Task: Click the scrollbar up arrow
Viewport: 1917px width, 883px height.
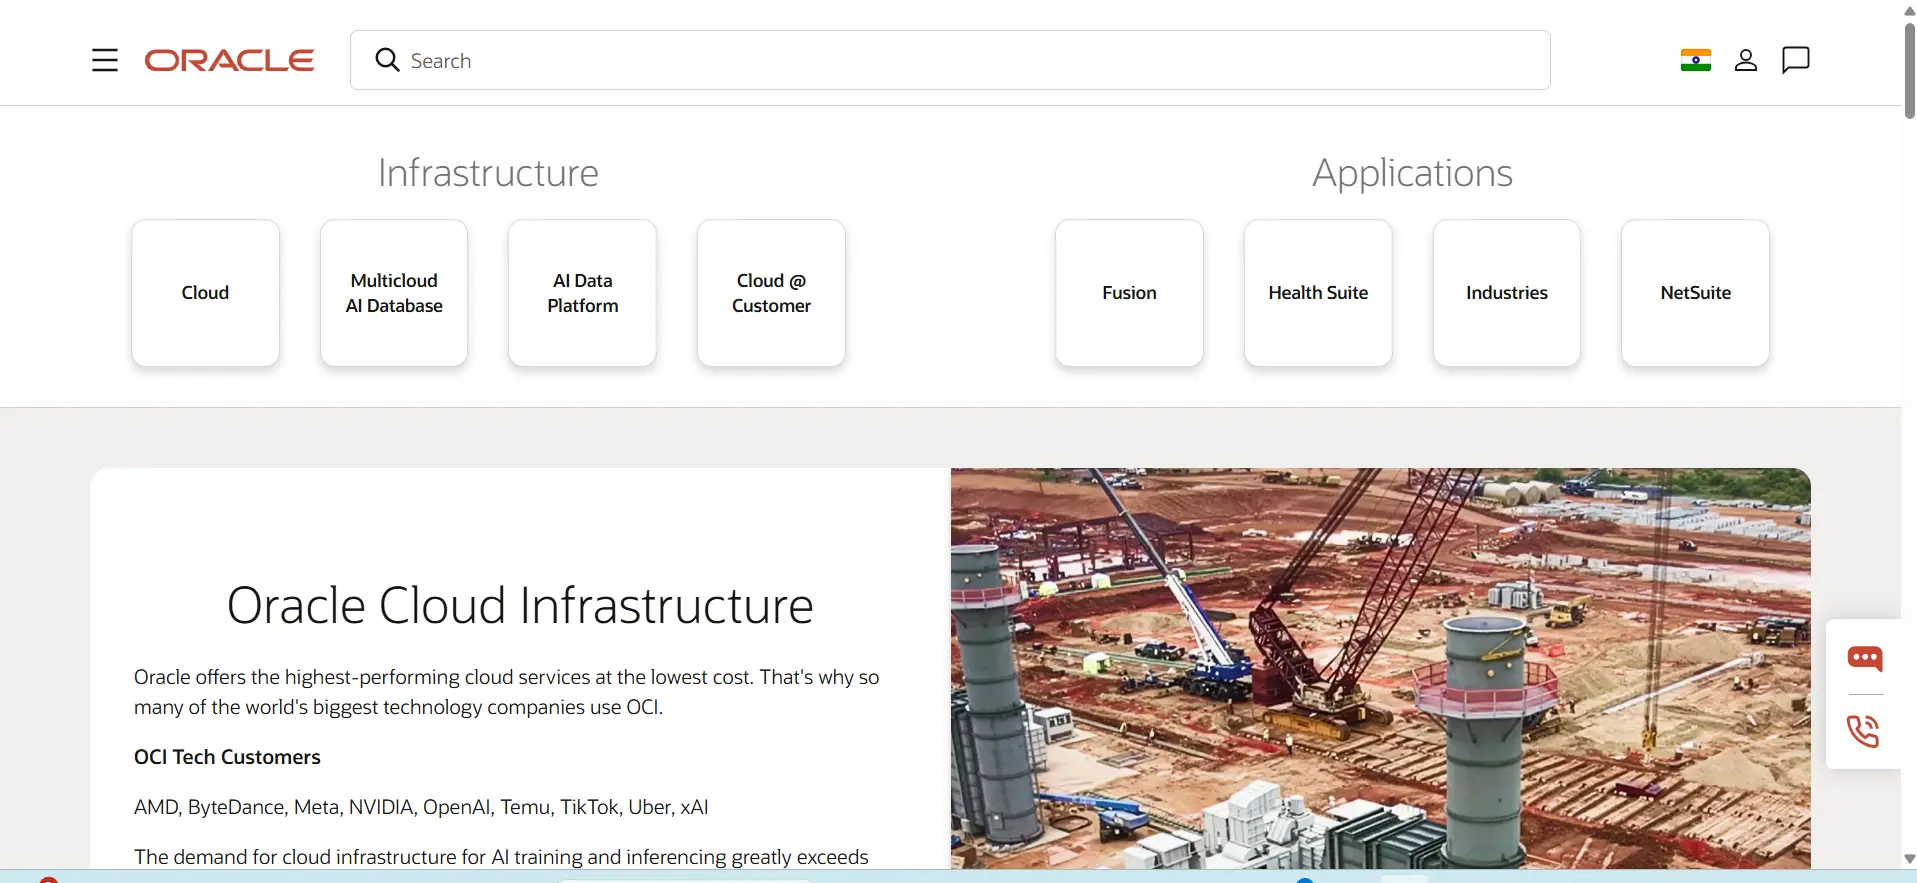Action: click(1909, 10)
